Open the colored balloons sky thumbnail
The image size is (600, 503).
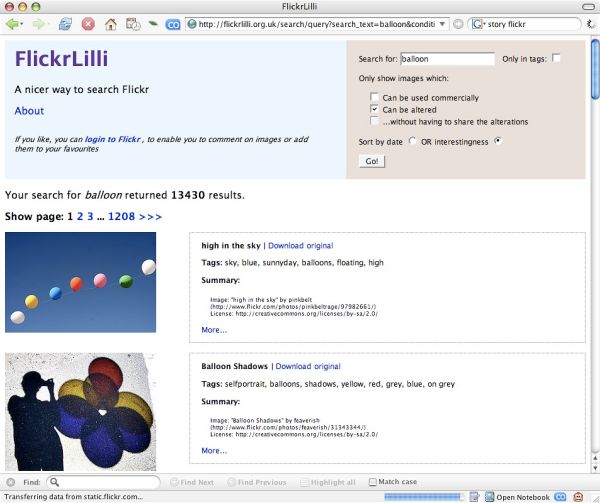pos(80,282)
